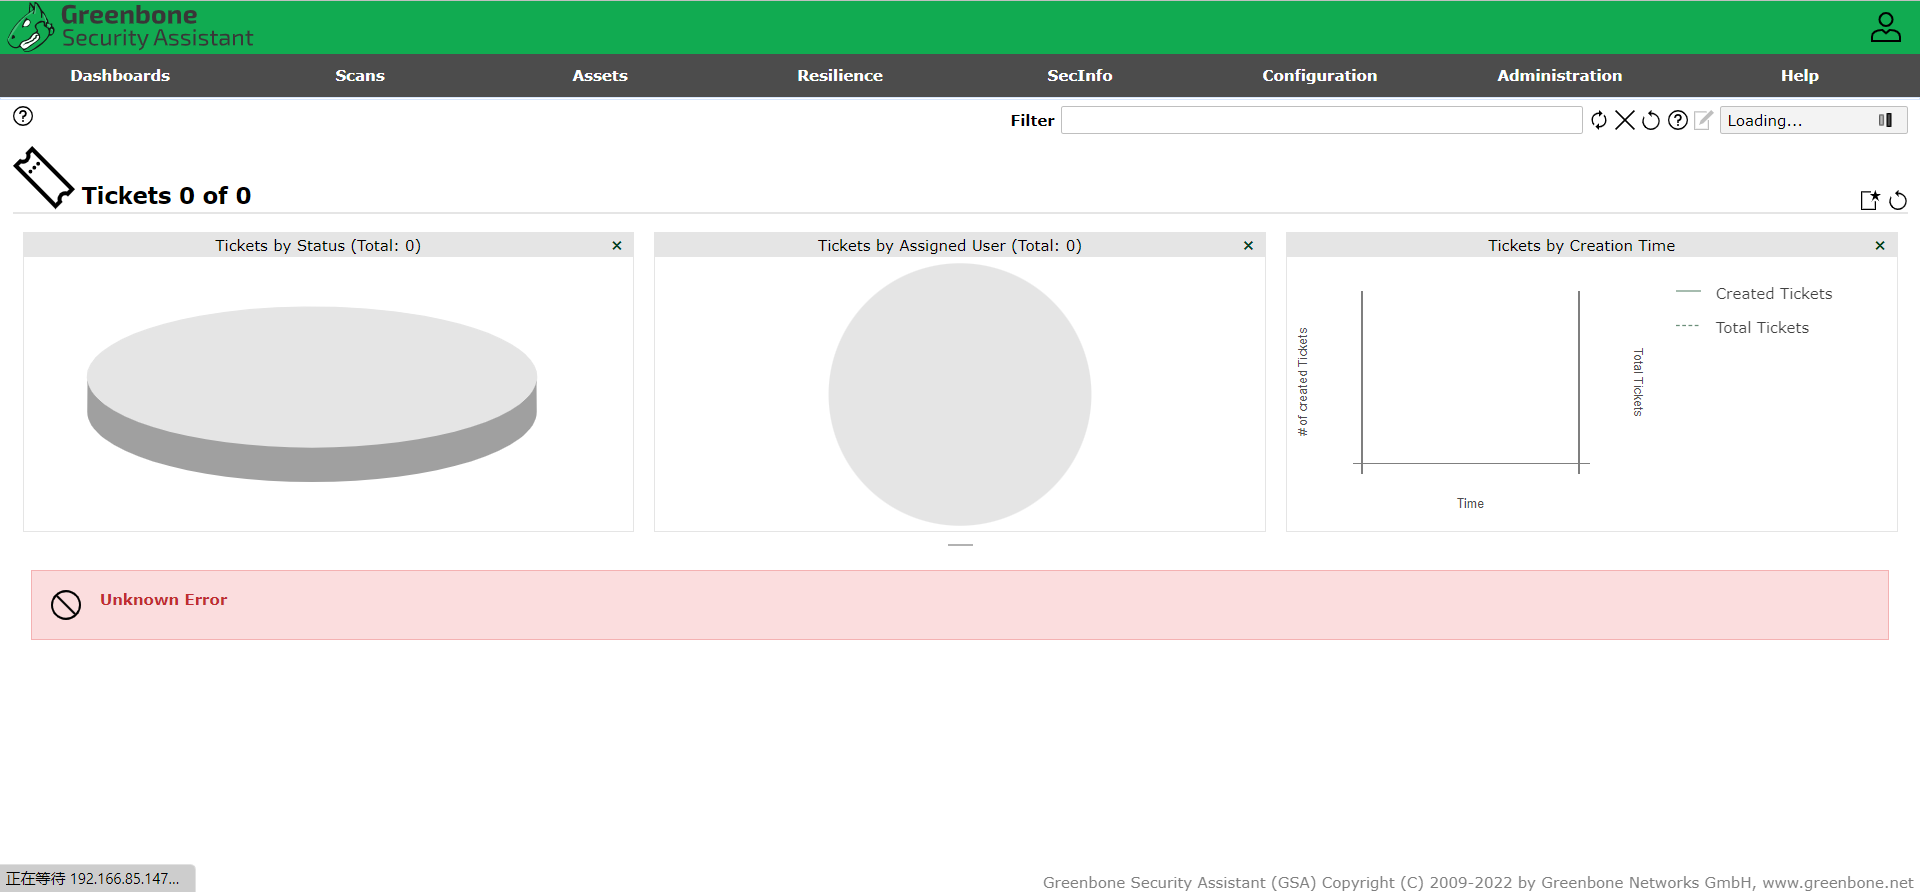The width and height of the screenshot is (1920, 892).
Task: Click the update filter refresh icon
Action: coord(1599,120)
